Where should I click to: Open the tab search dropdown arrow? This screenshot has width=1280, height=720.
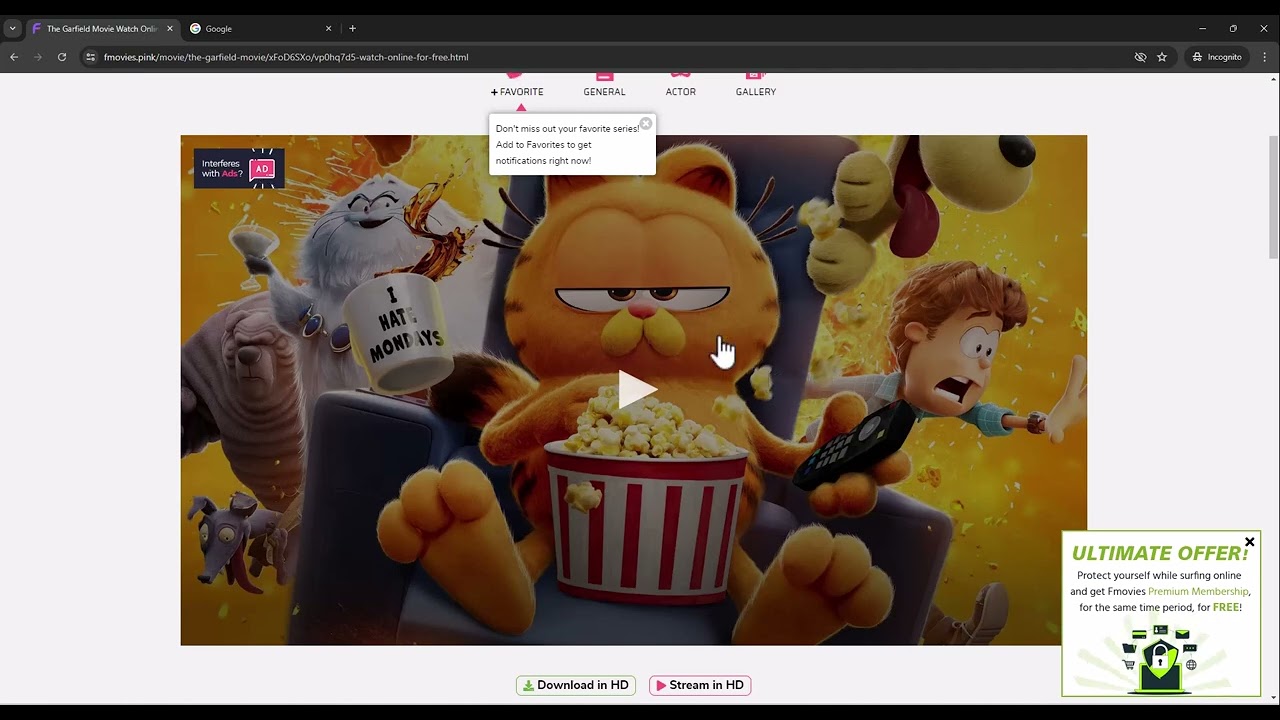coord(12,29)
